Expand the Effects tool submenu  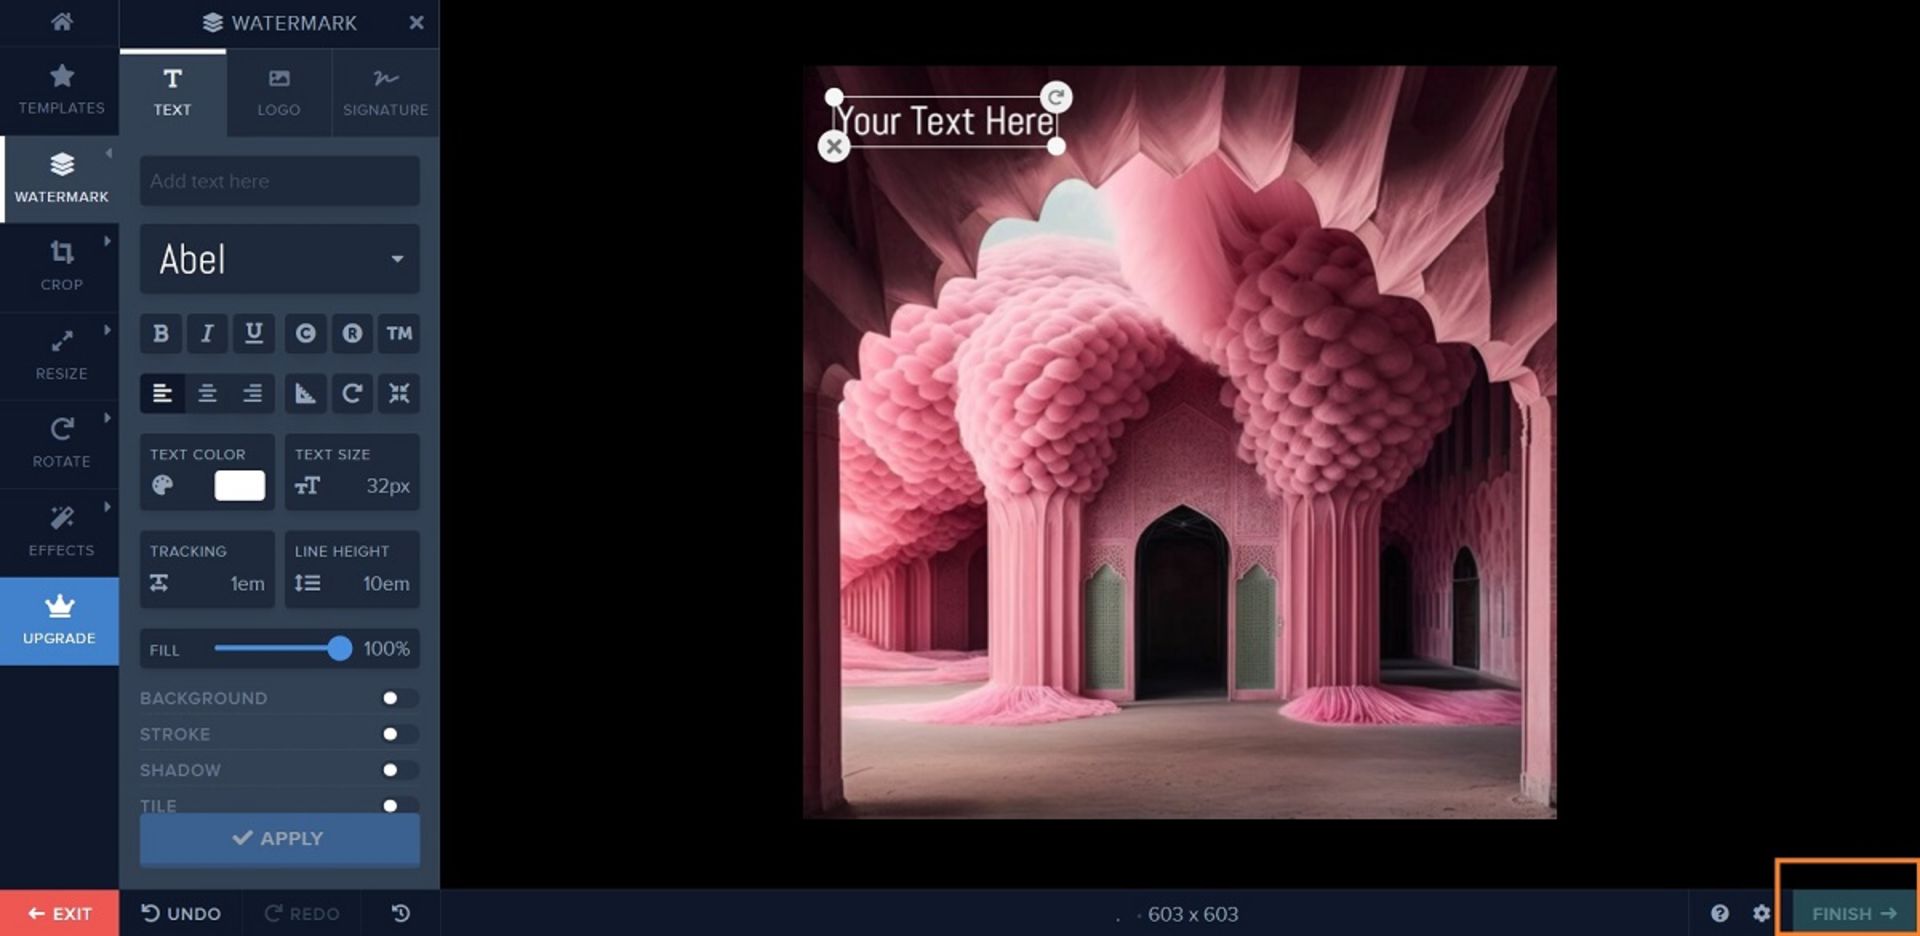[x=61, y=530]
